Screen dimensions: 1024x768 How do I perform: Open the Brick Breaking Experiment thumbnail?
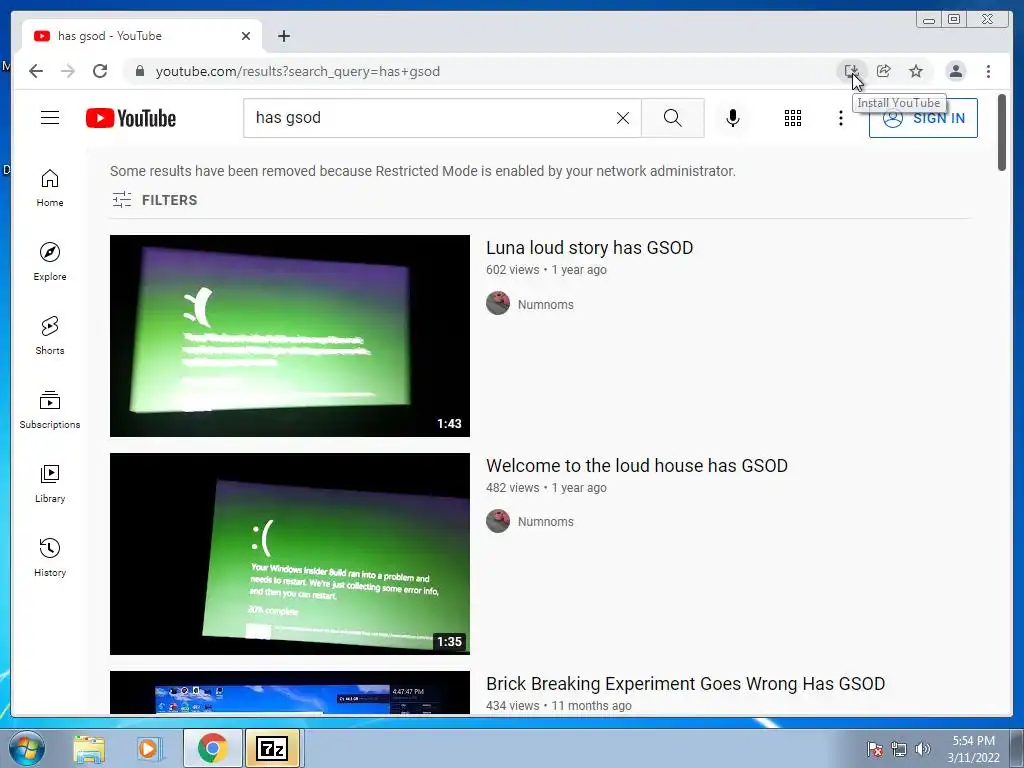coord(289,692)
